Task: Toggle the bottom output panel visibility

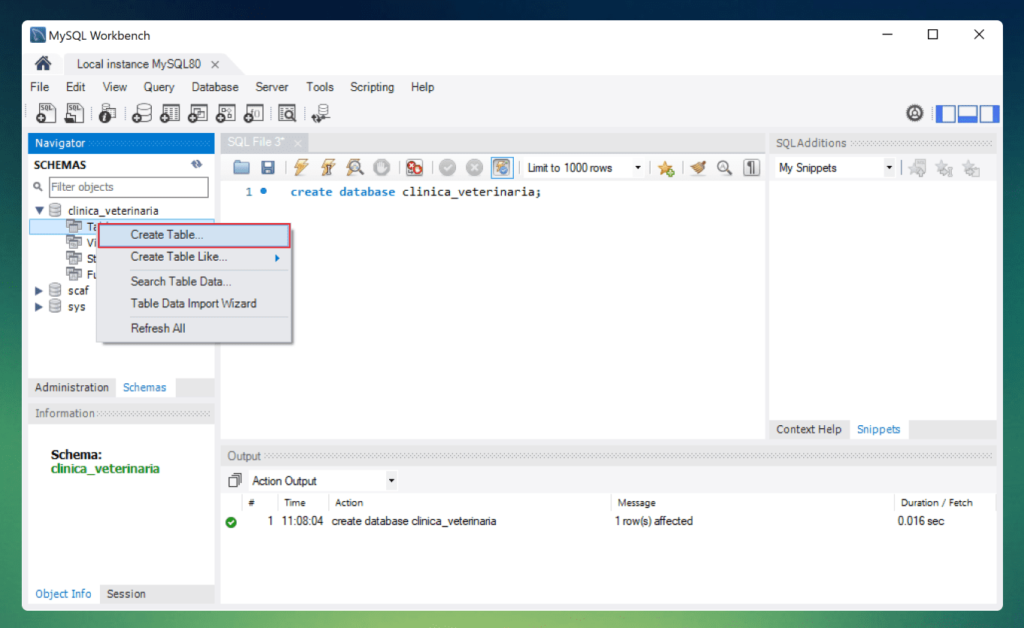Action: [967, 114]
